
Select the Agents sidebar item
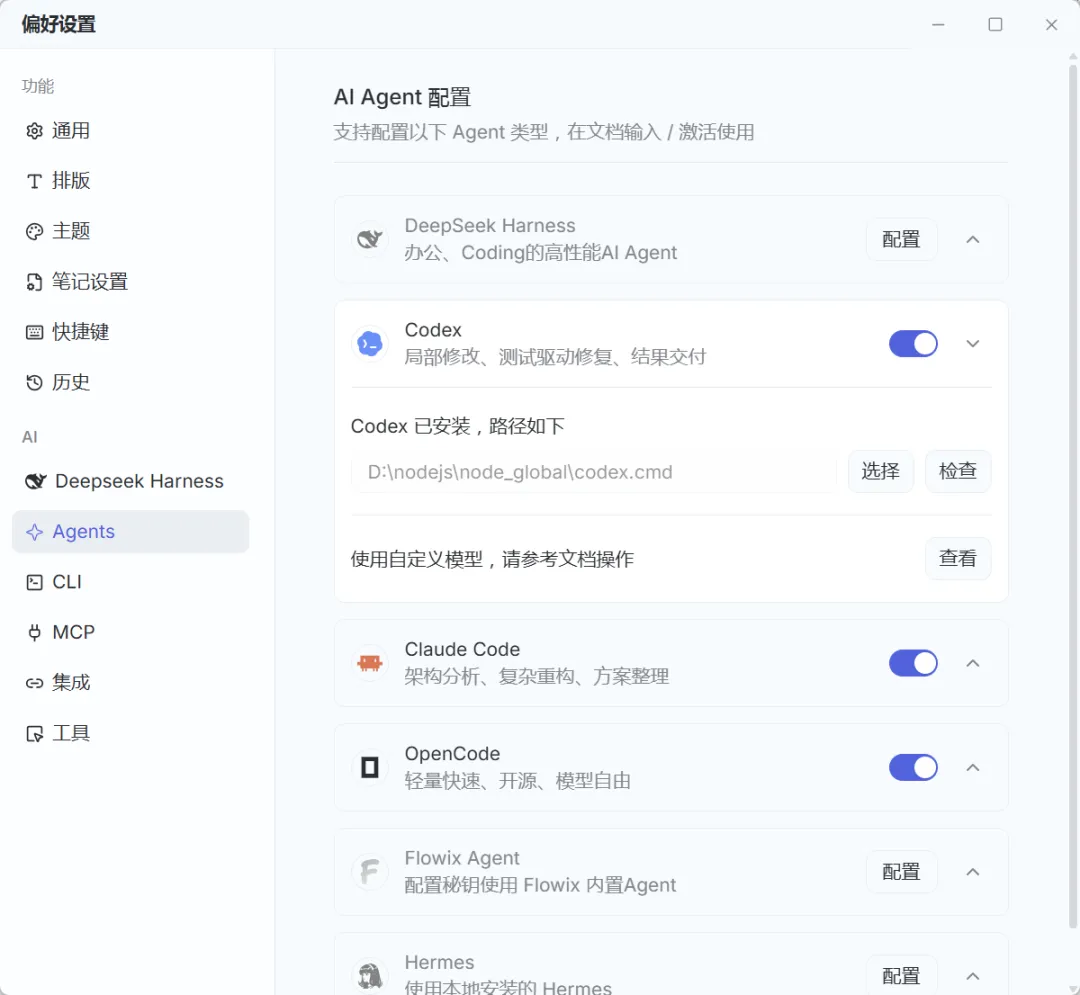tap(130, 532)
